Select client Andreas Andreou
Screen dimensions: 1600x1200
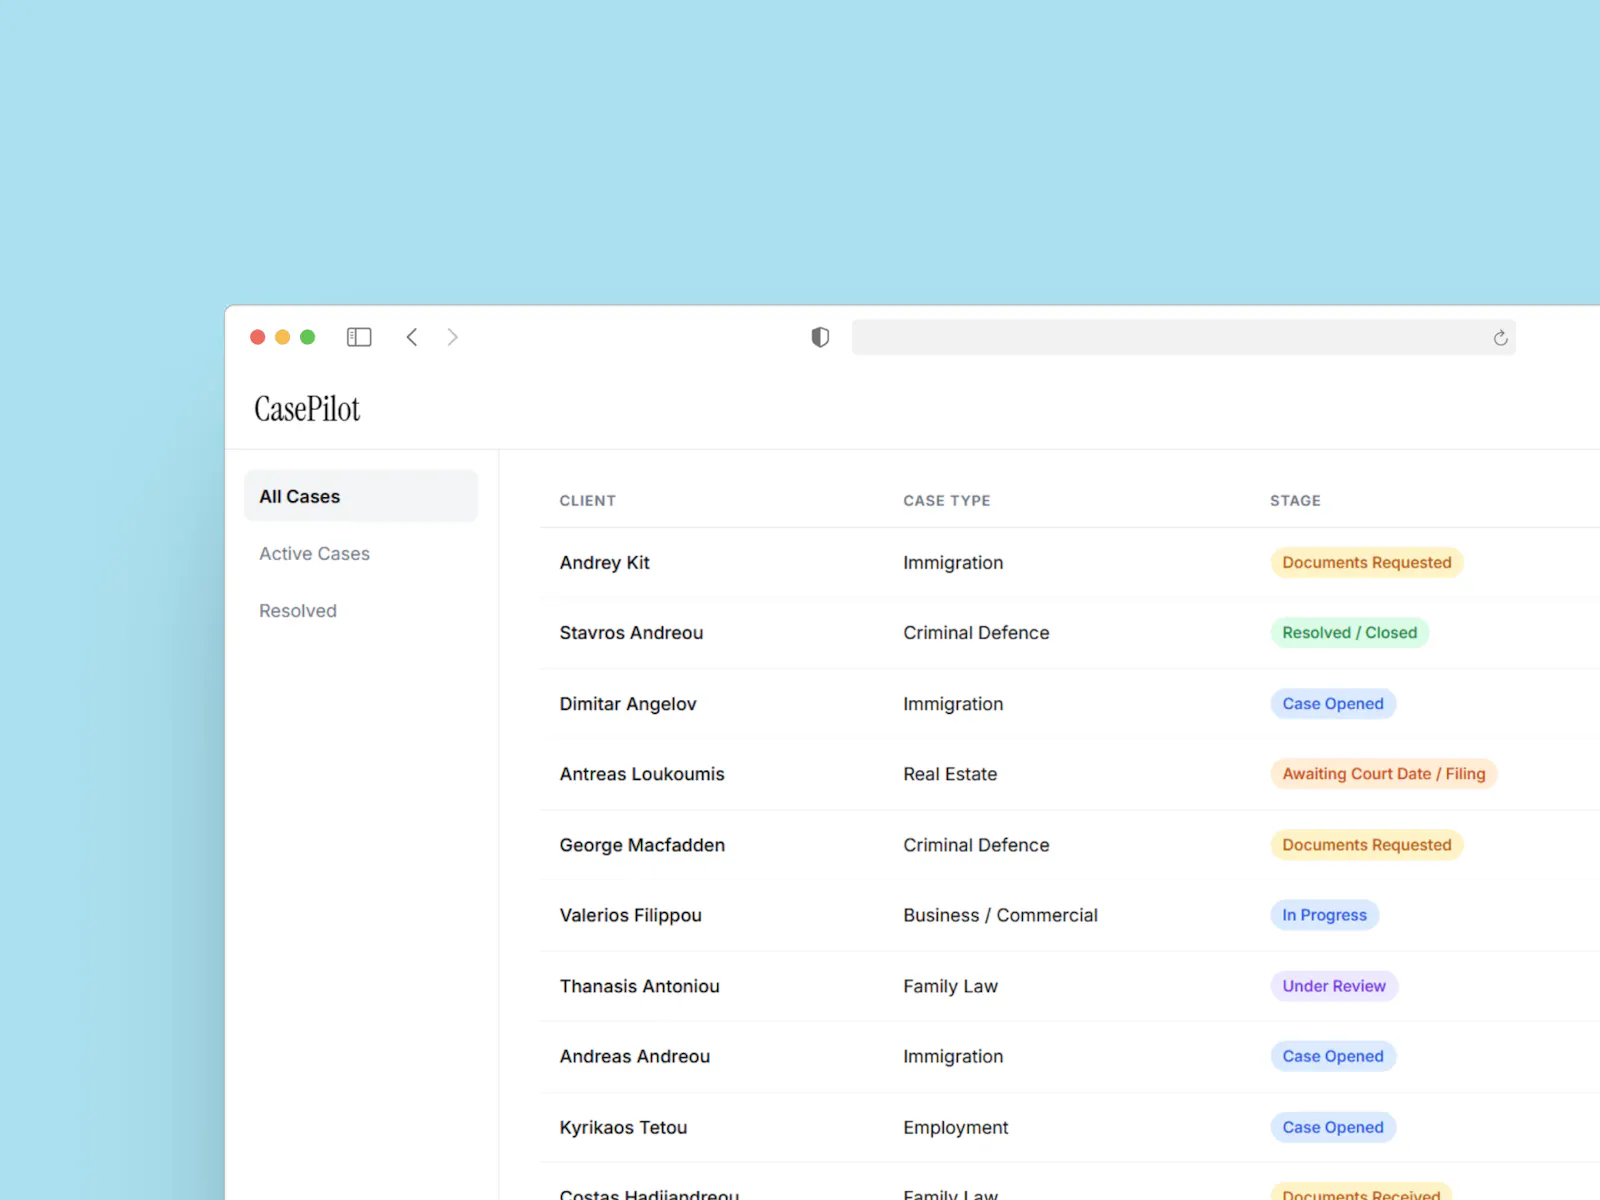point(634,1056)
